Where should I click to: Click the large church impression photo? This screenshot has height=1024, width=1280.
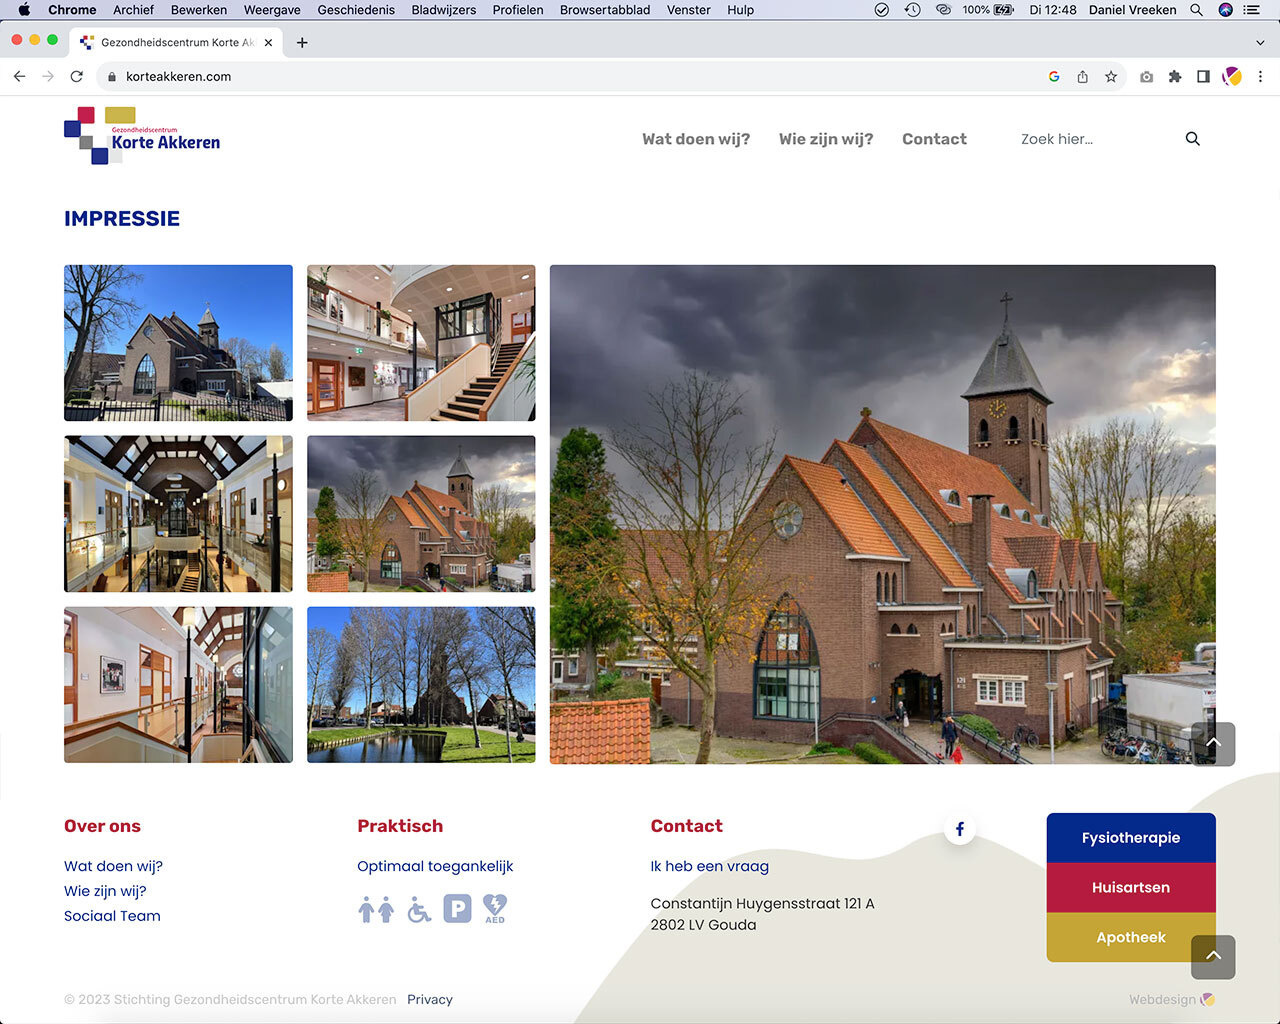(883, 514)
